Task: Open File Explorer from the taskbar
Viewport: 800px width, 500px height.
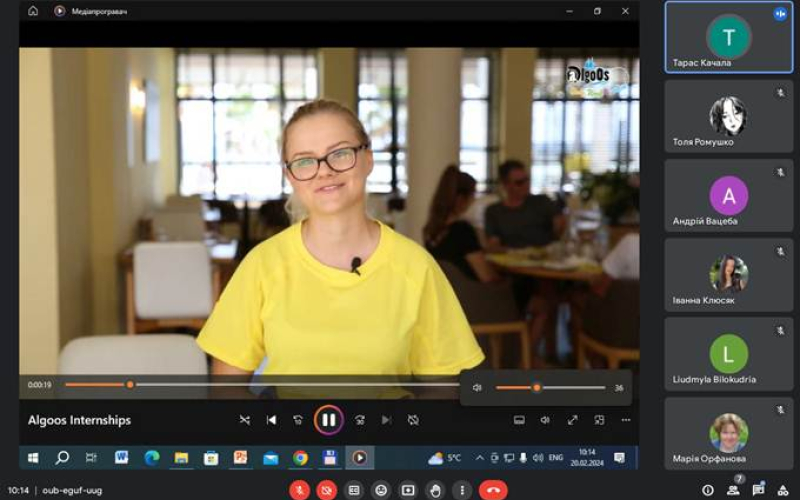Action: pos(181,458)
